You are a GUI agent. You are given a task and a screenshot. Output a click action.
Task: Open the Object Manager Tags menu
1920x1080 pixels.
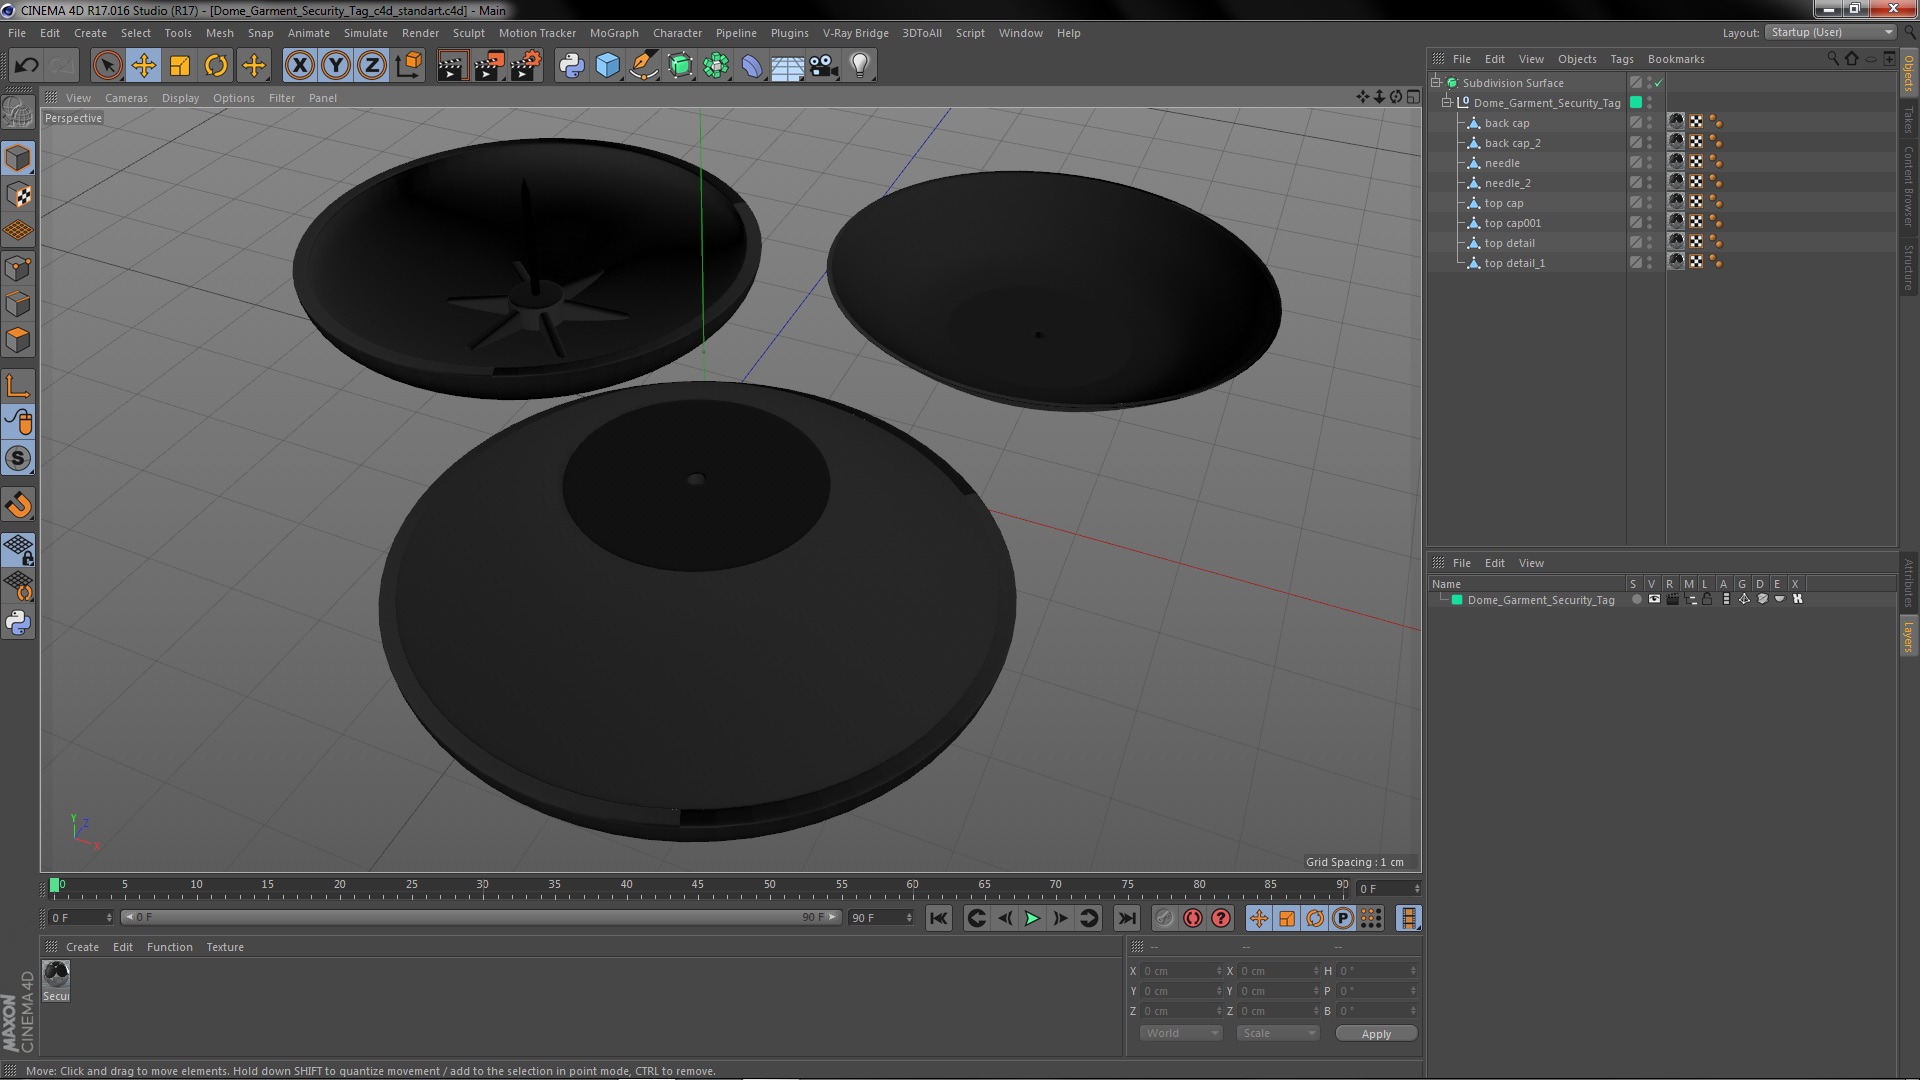coord(1622,59)
